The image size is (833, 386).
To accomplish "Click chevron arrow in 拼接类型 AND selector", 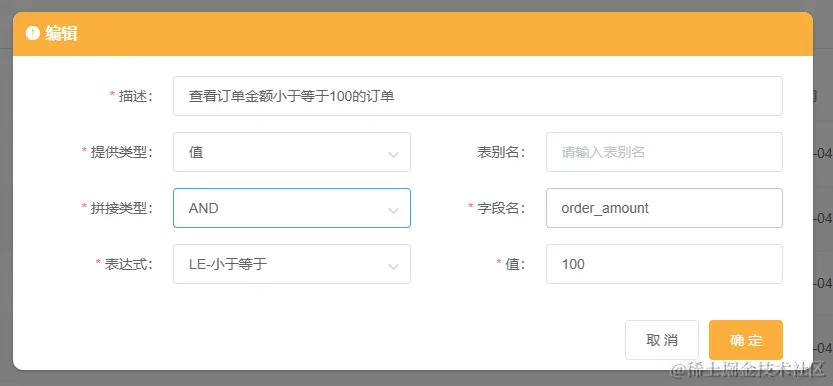I will [x=393, y=210].
